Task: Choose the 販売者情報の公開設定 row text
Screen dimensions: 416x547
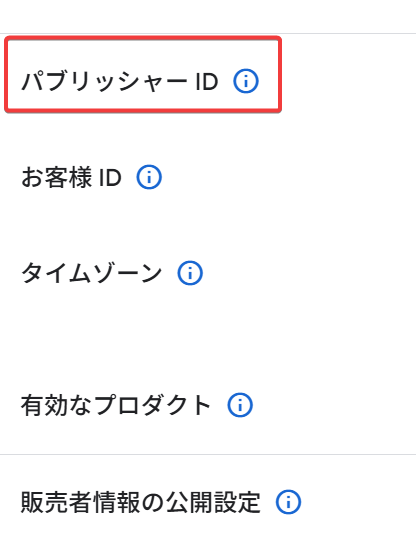Action: click(x=141, y=502)
